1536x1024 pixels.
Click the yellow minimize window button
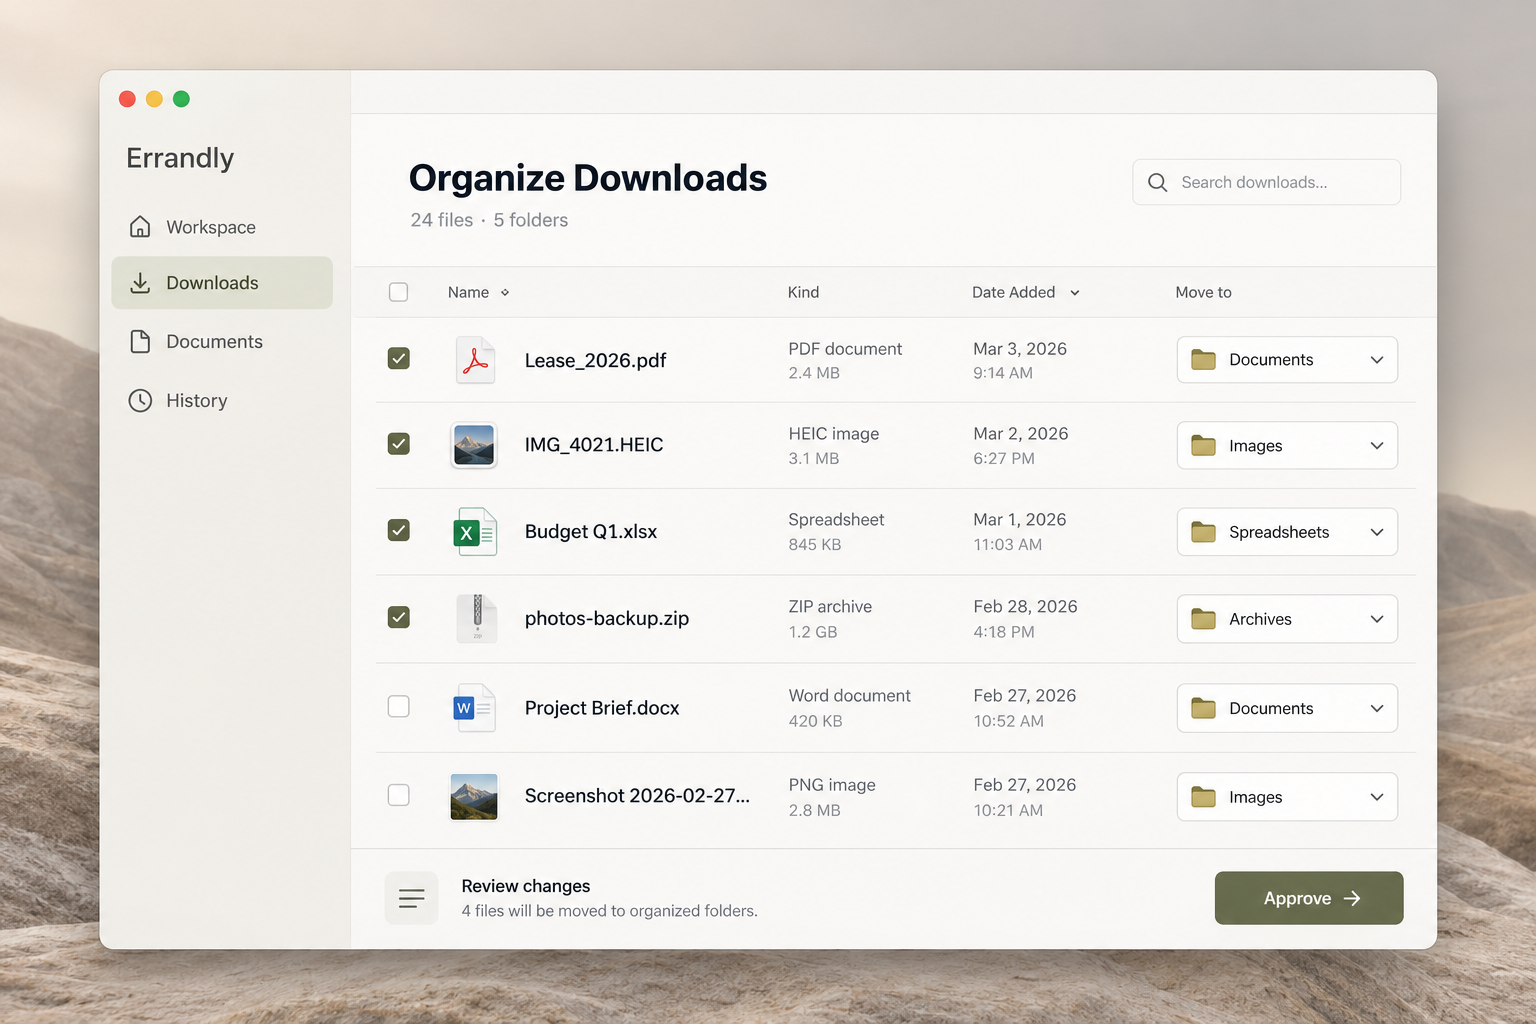pos(154,99)
